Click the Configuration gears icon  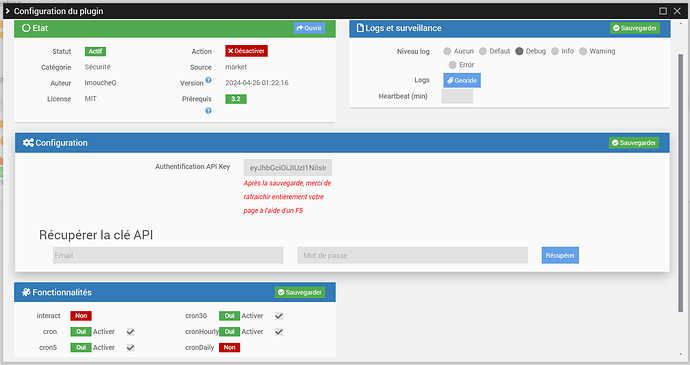tap(28, 143)
